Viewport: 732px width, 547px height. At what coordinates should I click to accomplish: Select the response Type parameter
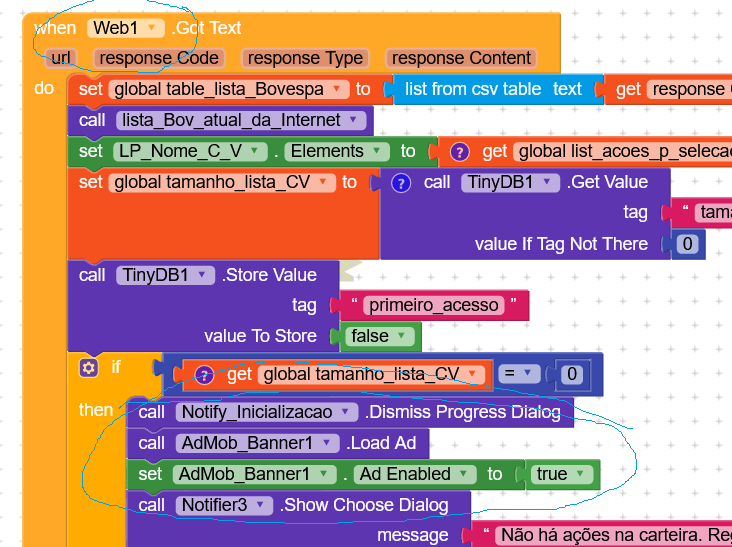(305, 58)
